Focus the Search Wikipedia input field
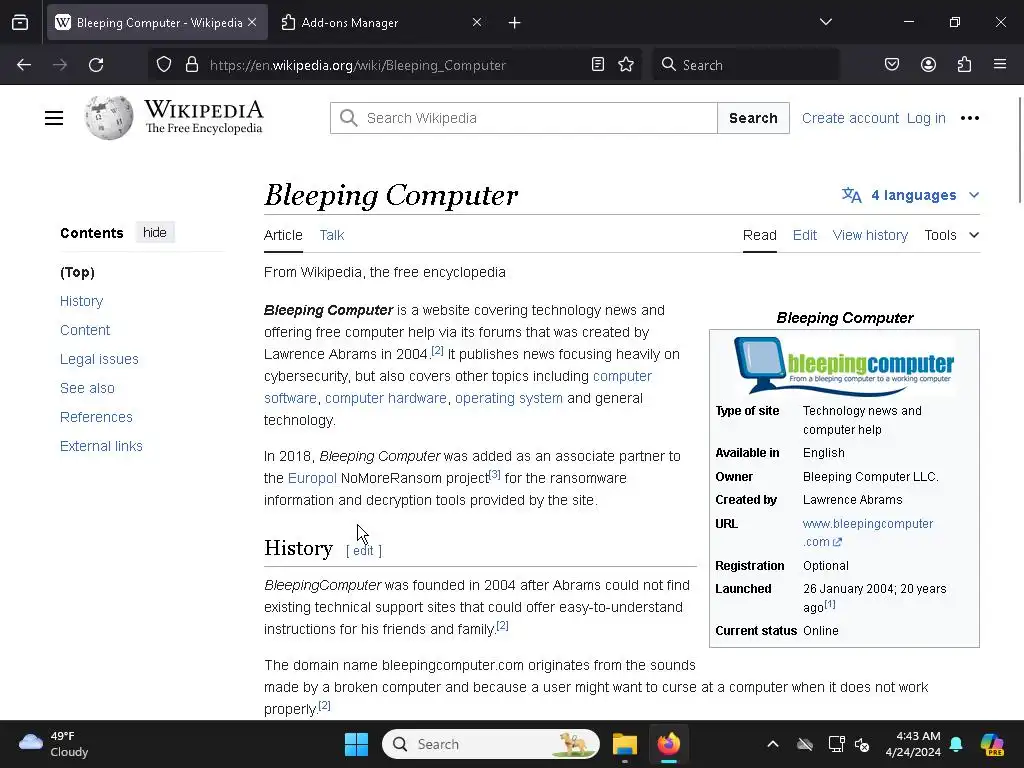 point(524,118)
